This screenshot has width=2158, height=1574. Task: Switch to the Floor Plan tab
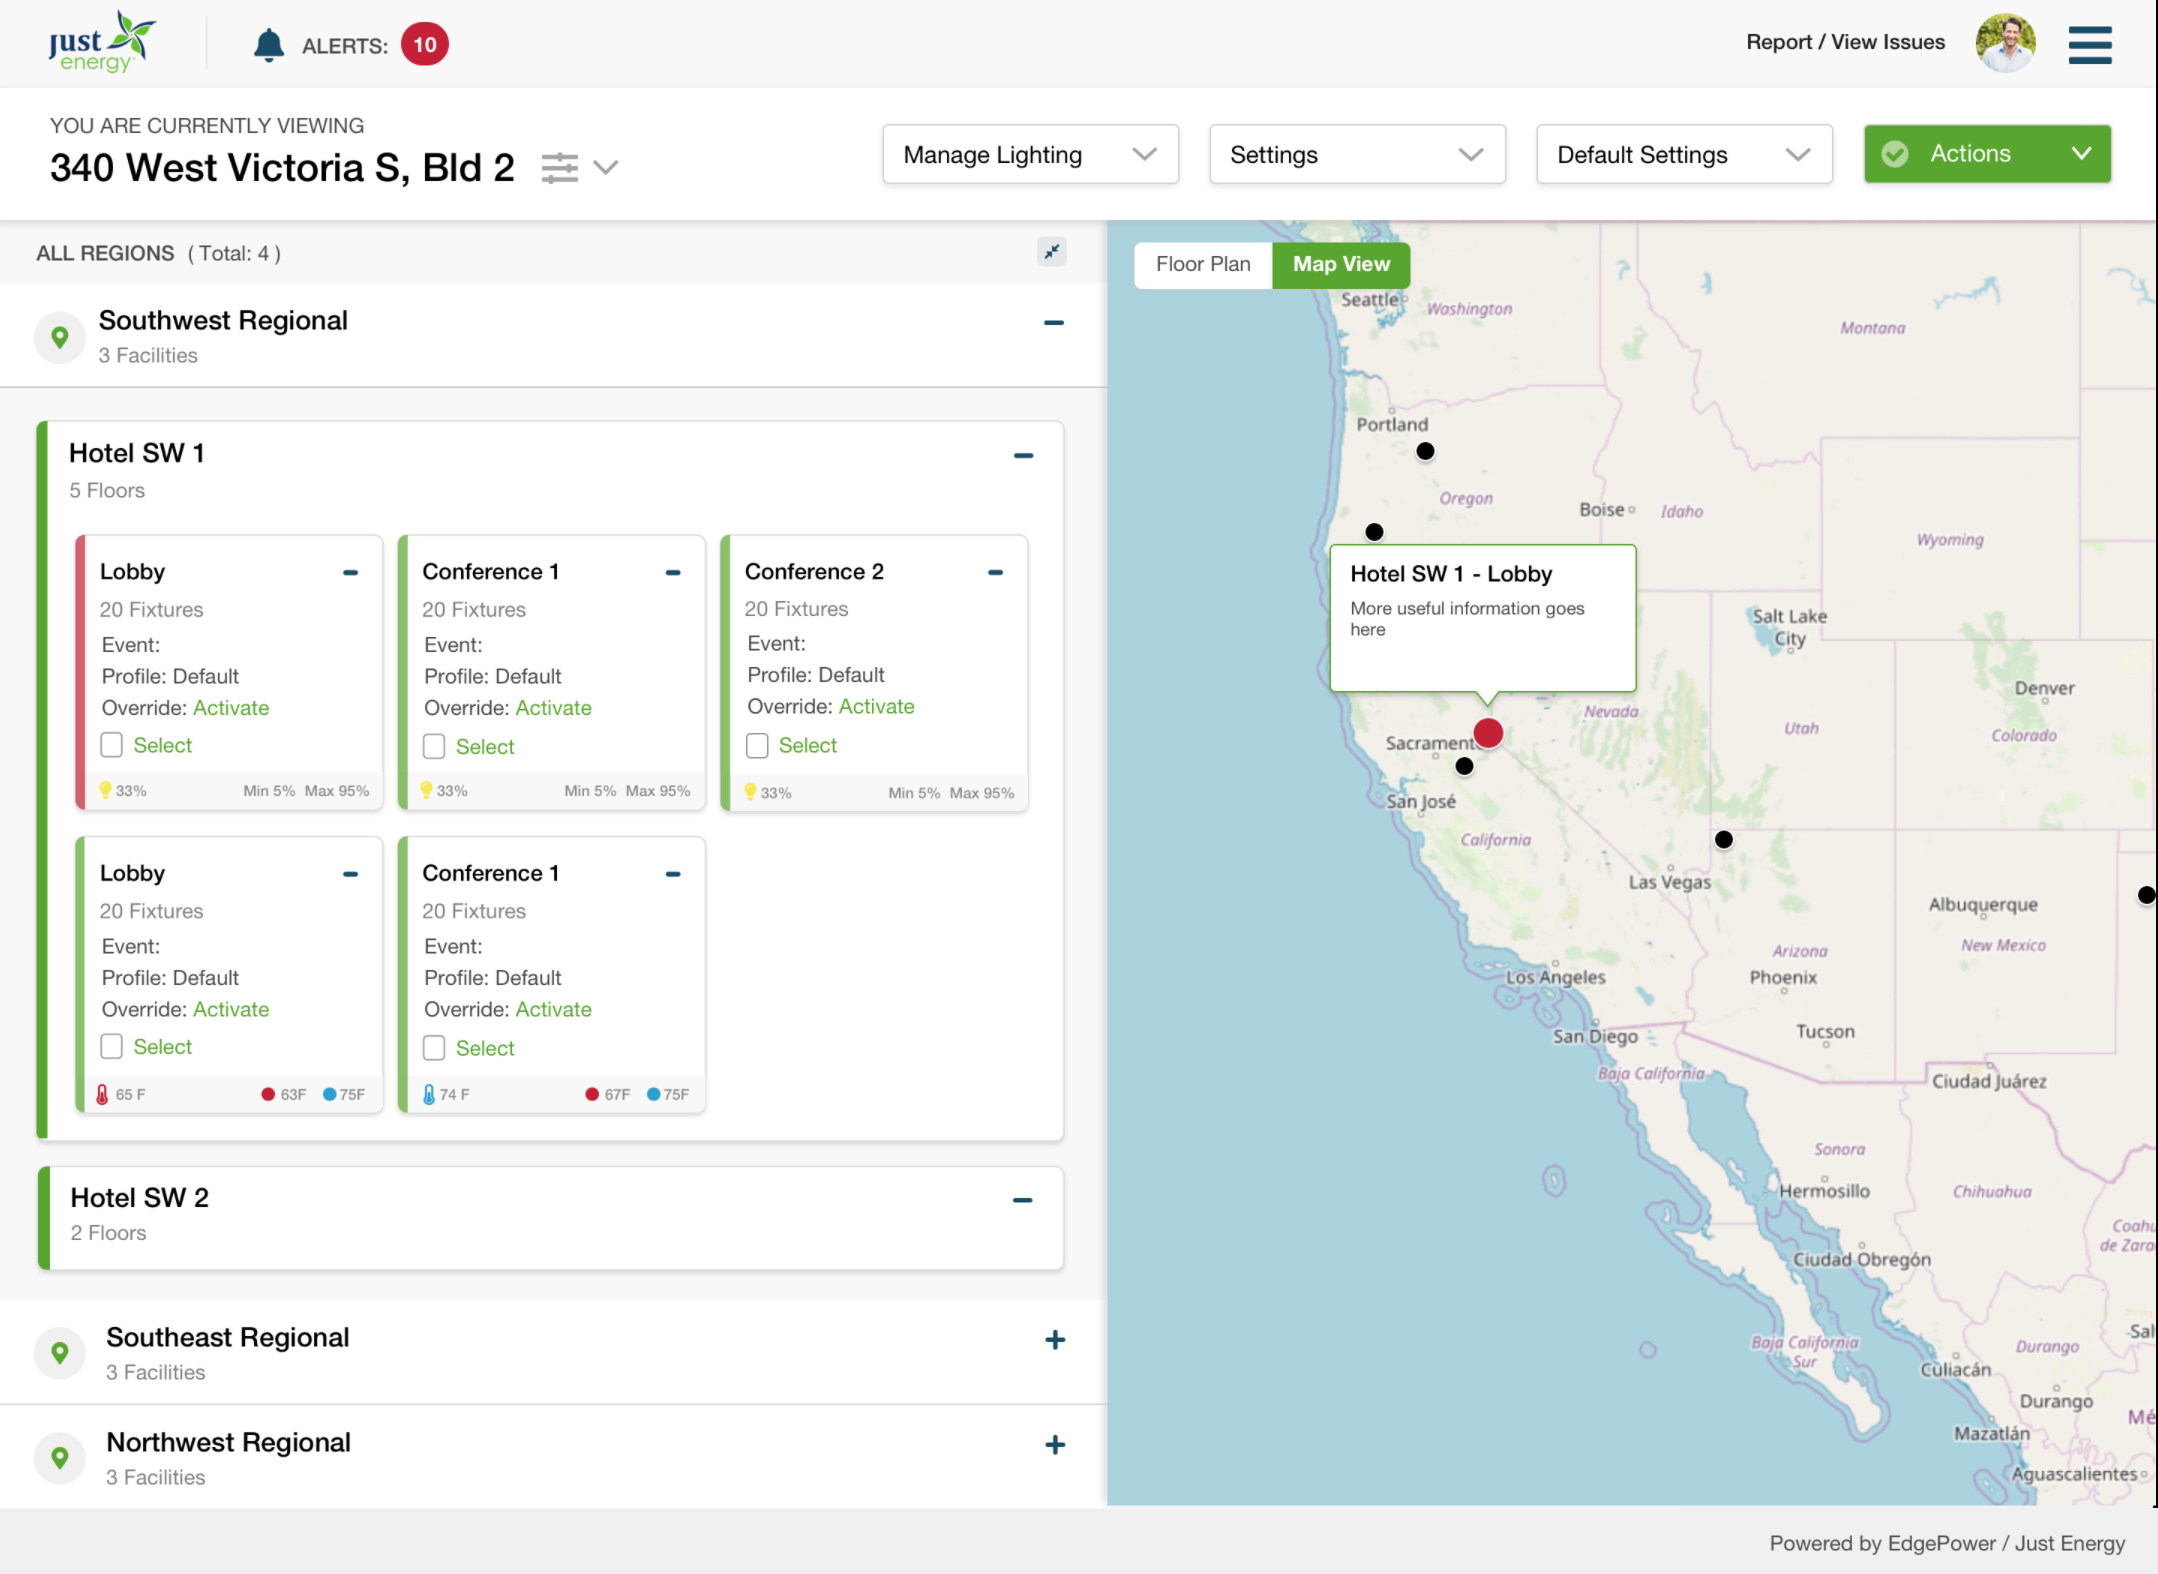[x=1203, y=265]
